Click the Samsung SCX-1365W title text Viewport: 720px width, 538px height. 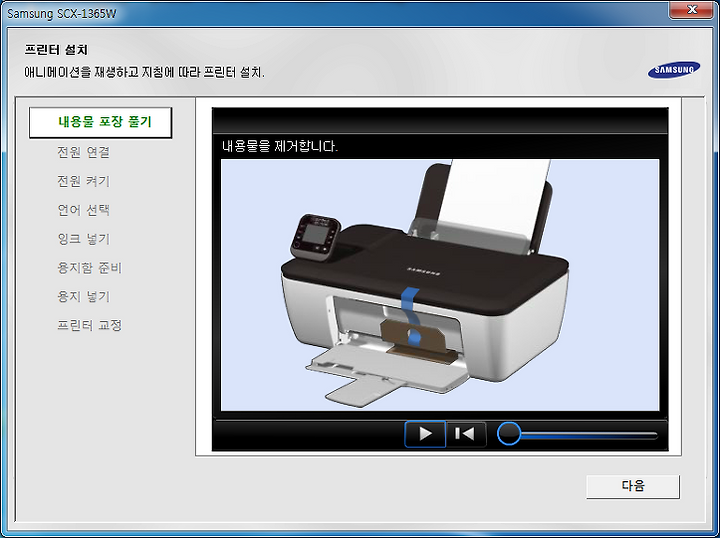pyautogui.click(x=62, y=14)
